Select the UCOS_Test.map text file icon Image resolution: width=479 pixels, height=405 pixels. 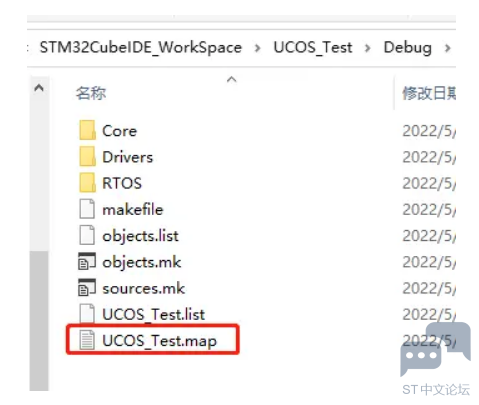87,340
